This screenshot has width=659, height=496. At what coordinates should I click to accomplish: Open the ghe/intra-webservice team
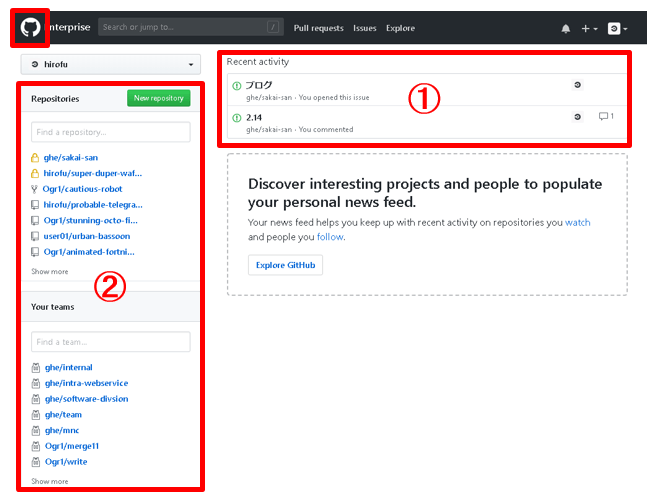(x=86, y=383)
